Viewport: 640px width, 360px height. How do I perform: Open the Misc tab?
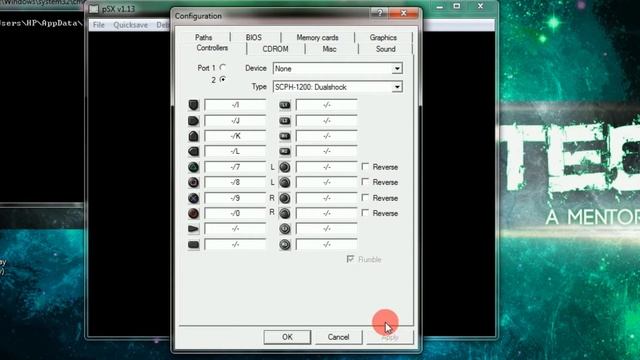tap(329, 49)
